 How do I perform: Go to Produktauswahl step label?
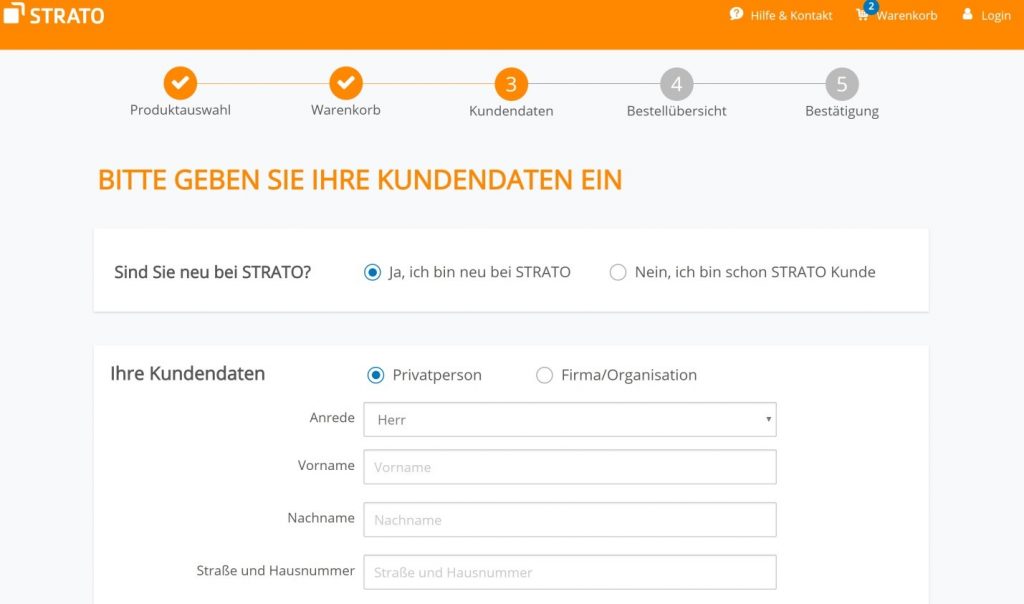coord(180,110)
